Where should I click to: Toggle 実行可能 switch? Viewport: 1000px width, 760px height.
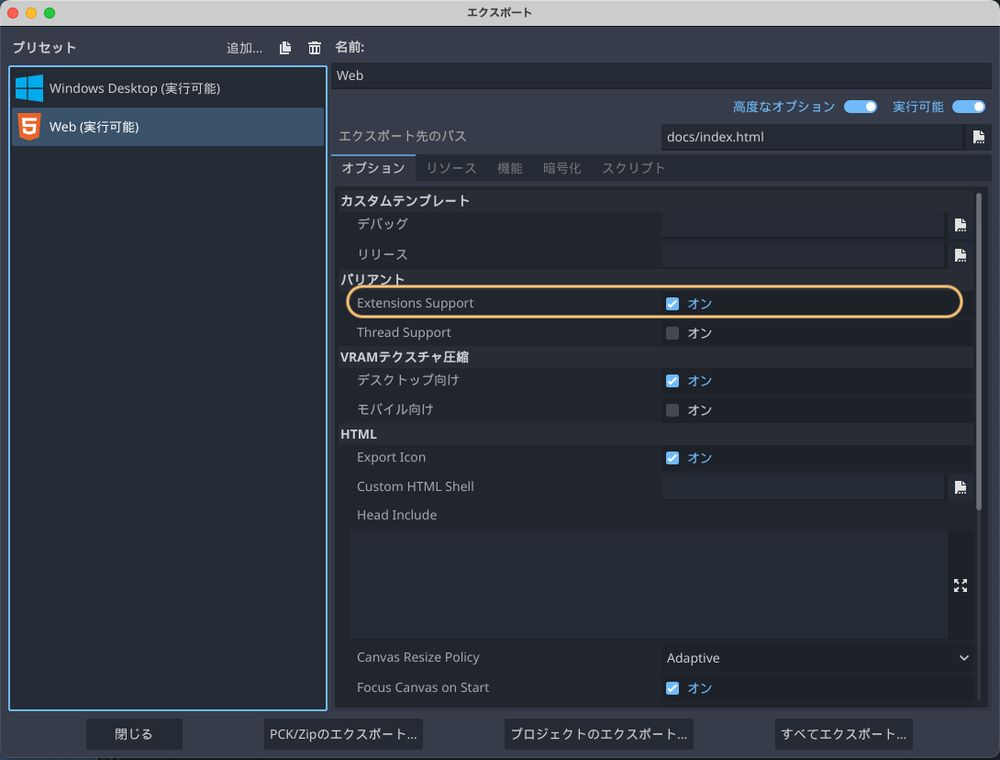point(968,106)
